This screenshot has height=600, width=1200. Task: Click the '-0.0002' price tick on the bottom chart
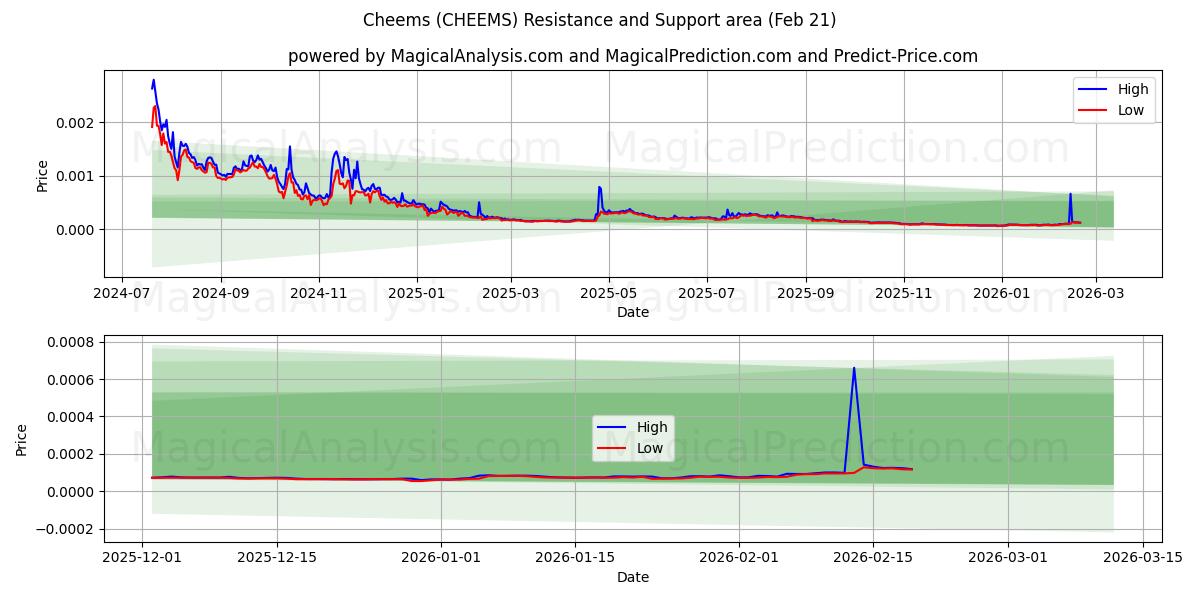click(x=67, y=529)
